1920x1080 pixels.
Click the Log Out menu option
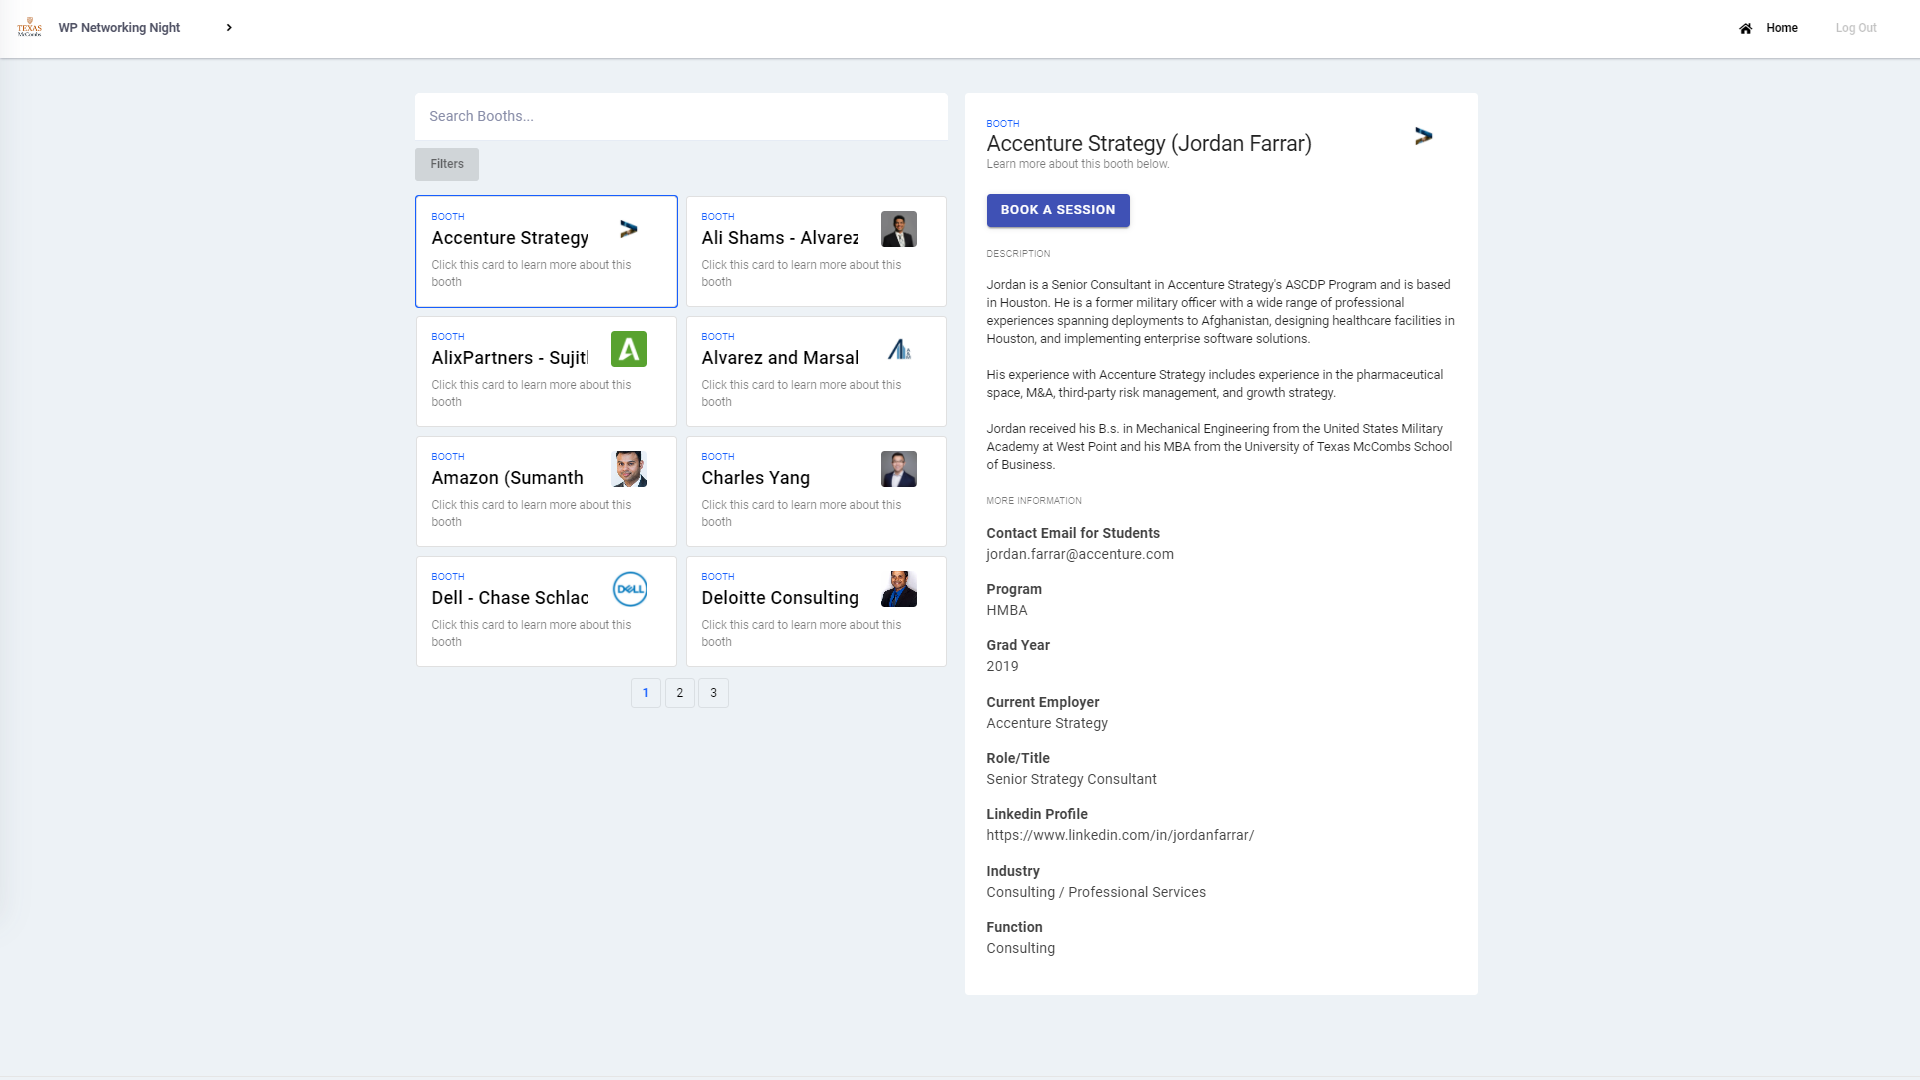[1855, 28]
